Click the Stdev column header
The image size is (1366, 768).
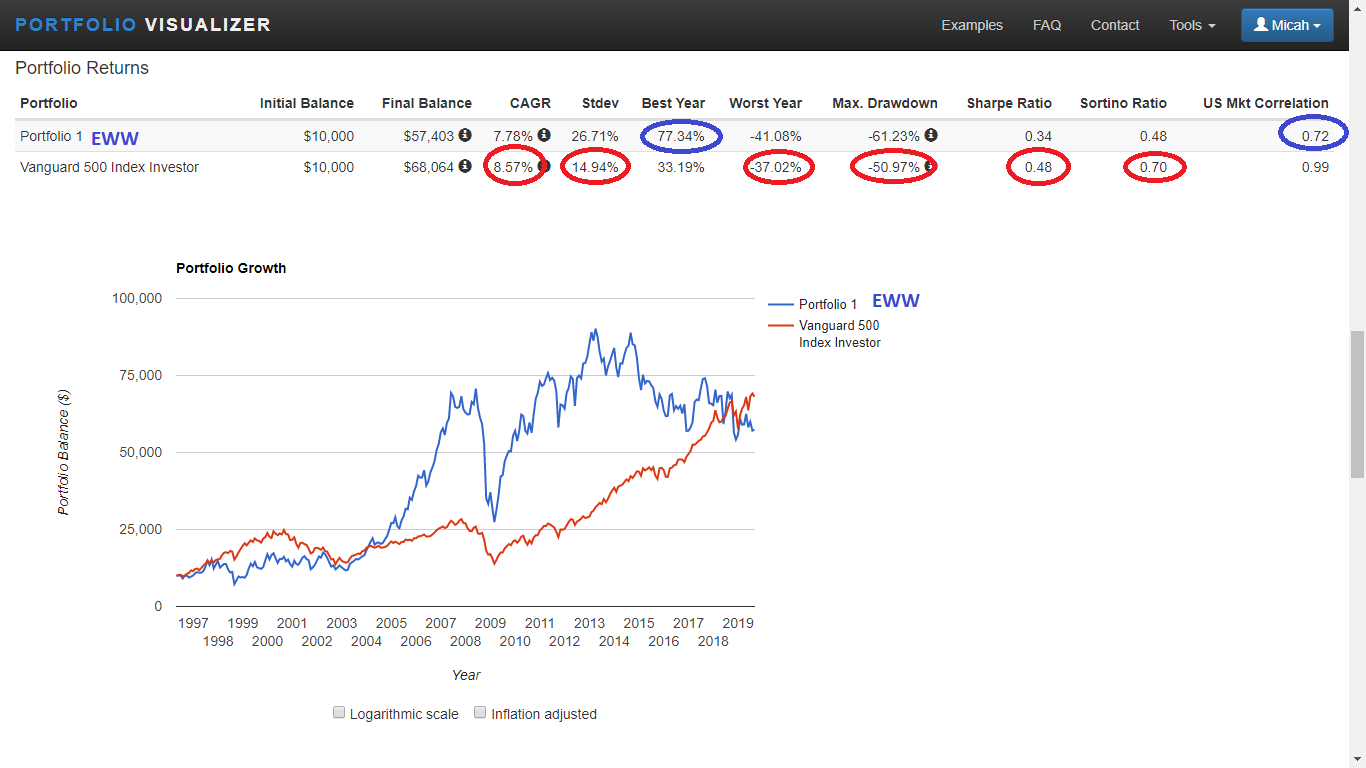click(600, 103)
